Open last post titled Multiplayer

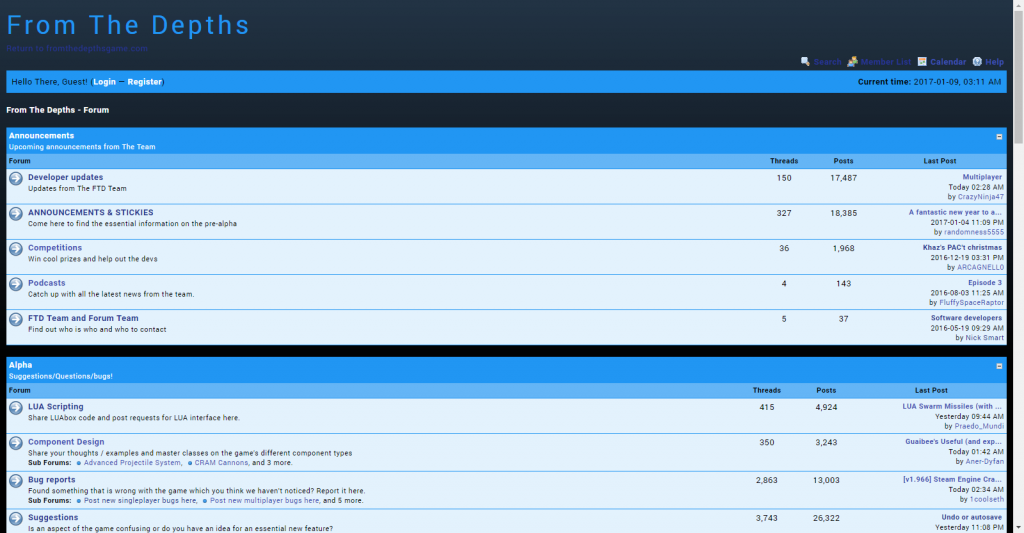tap(982, 177)
